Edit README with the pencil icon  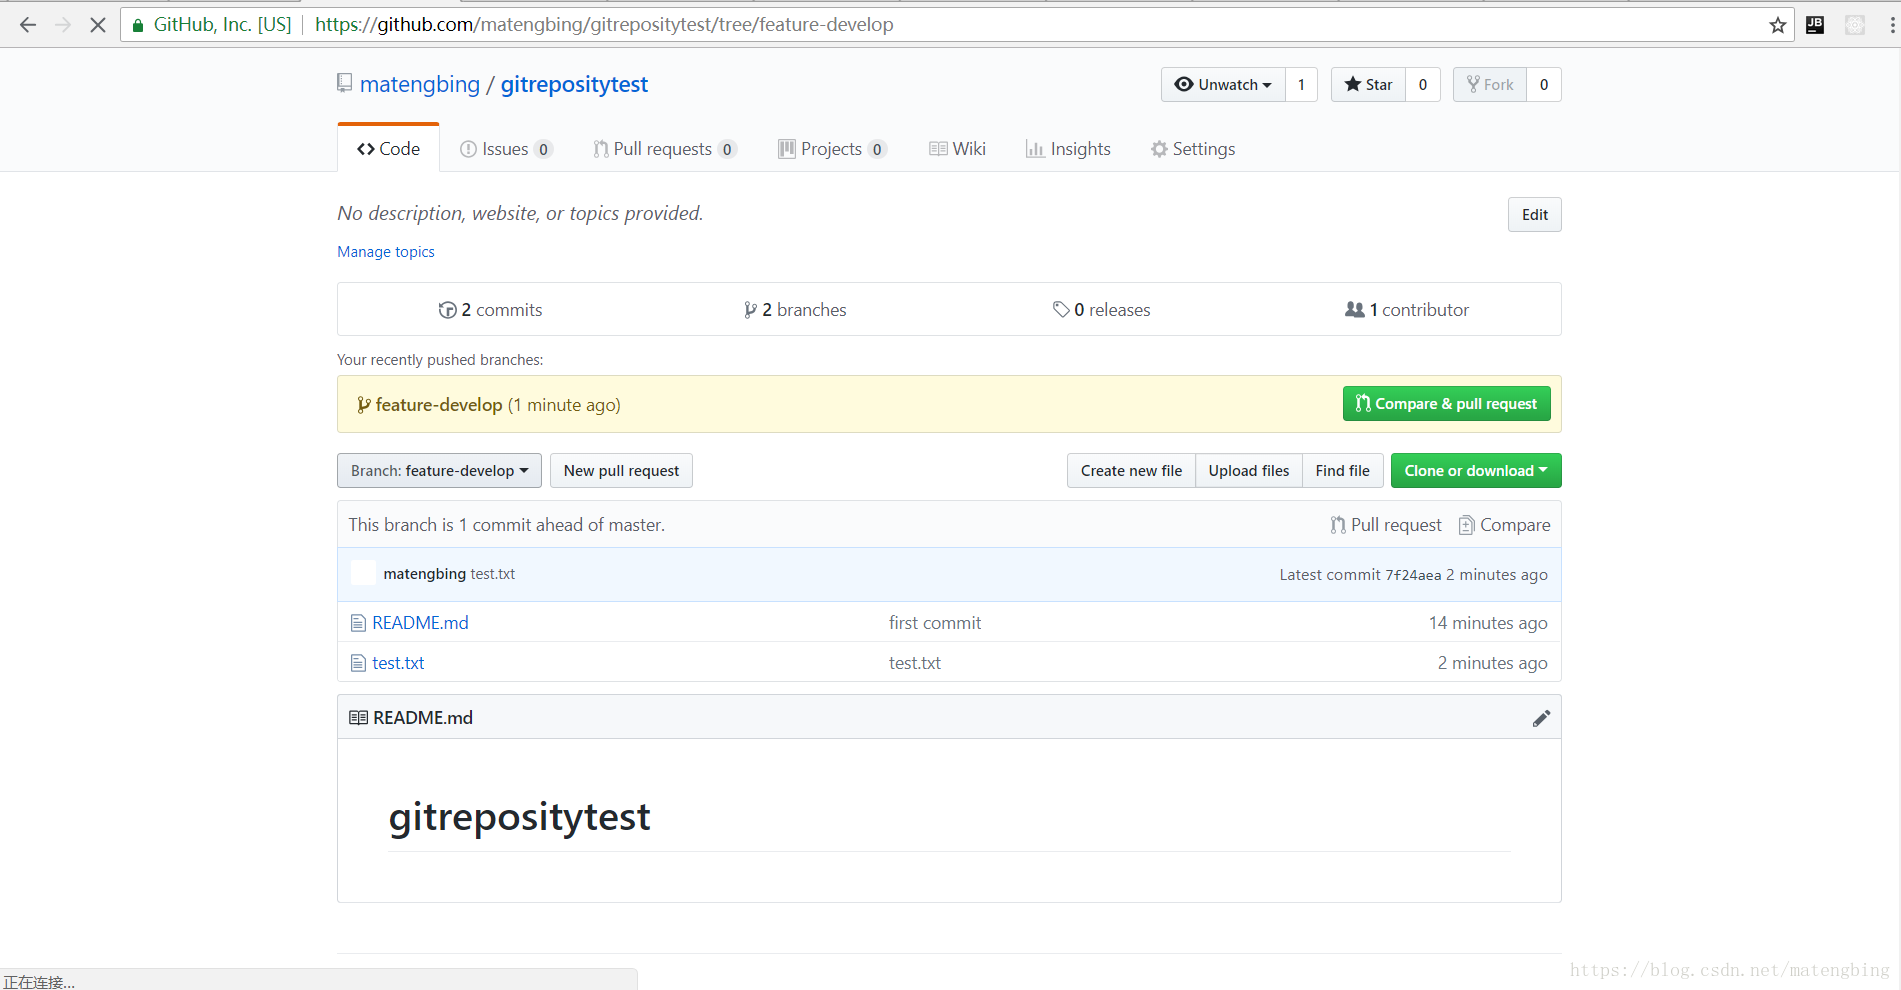(x=1541, y=718)
